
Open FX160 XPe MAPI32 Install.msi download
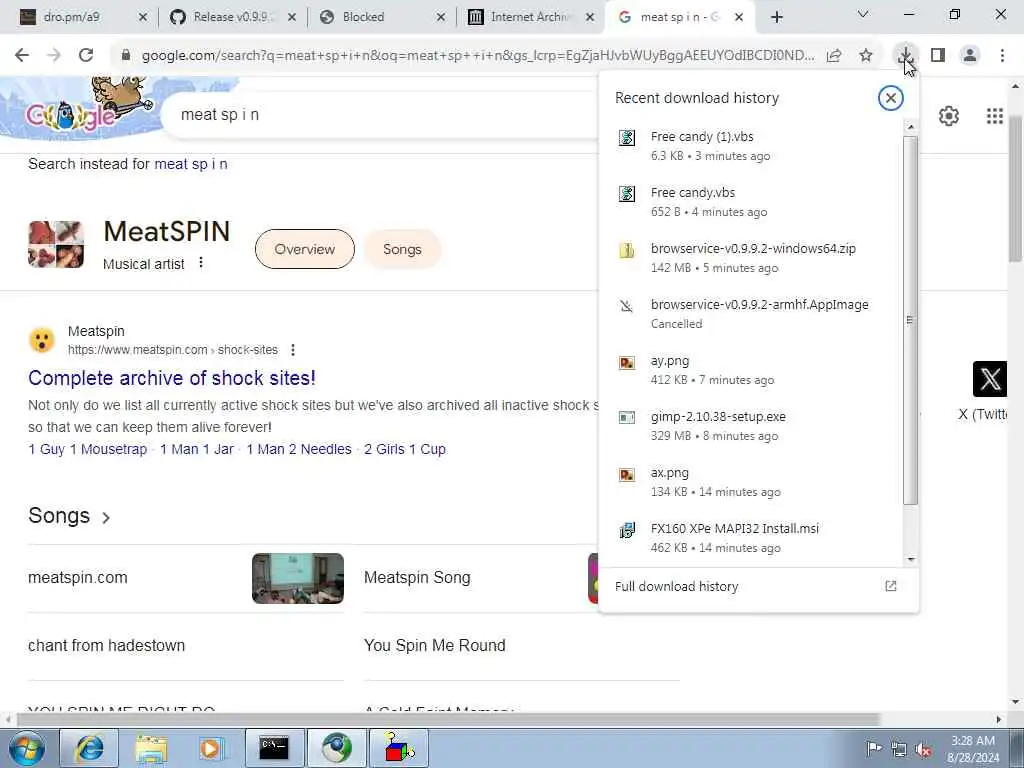pos(750,537)
